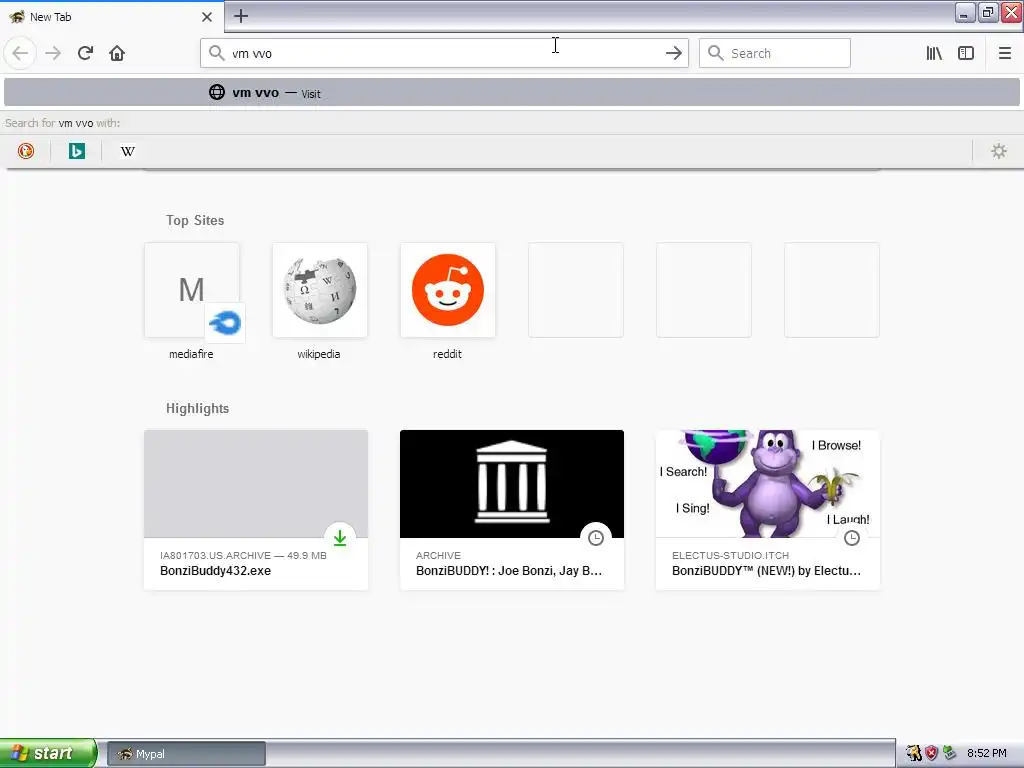The width and height of the screenshot is (1024, 768).
Task: Click the BonziBuddy432.exe file name
Action: click(216, 571)
